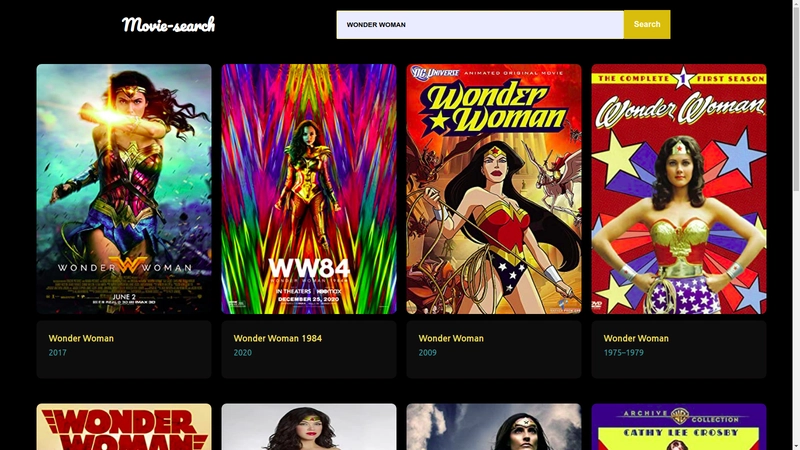Open the Cathy Lee Crosby Archive Collection poster
800x450 pixels.
[679, 427]
